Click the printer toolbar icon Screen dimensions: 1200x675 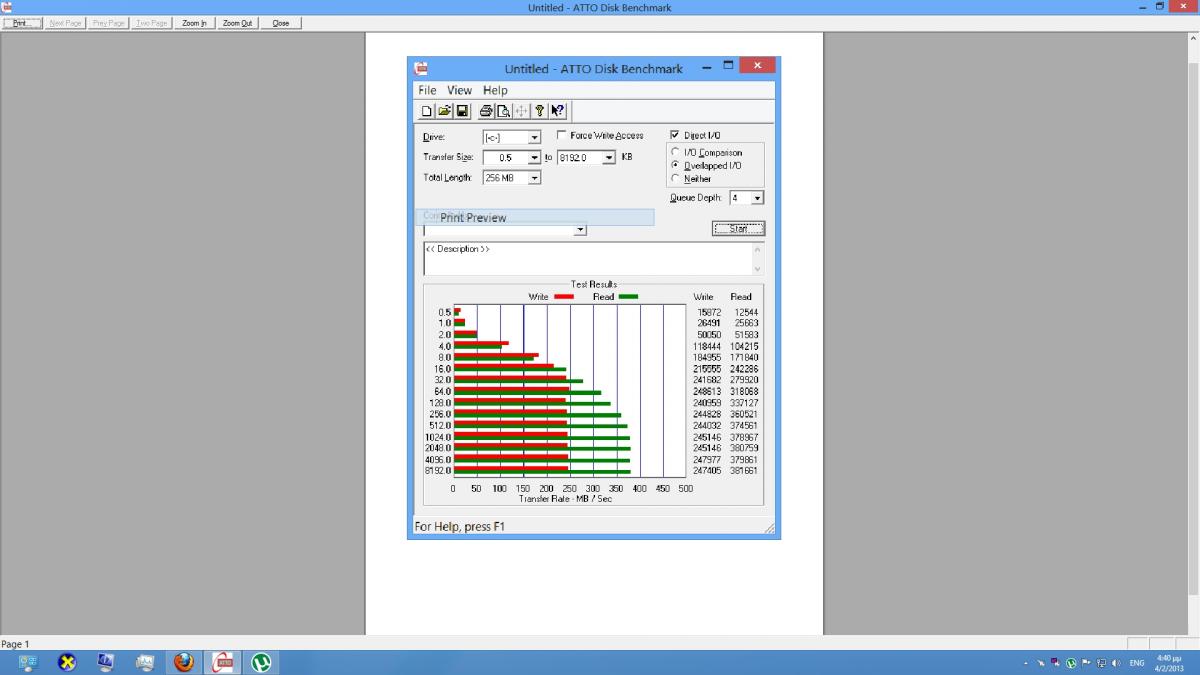[x=486, y=111]
